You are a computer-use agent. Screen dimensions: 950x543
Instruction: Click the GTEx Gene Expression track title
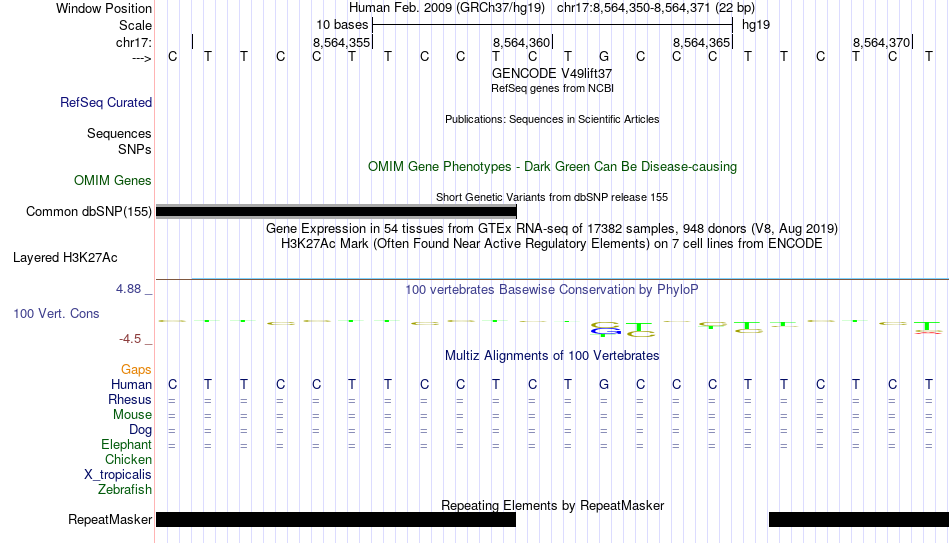(552, 228)
